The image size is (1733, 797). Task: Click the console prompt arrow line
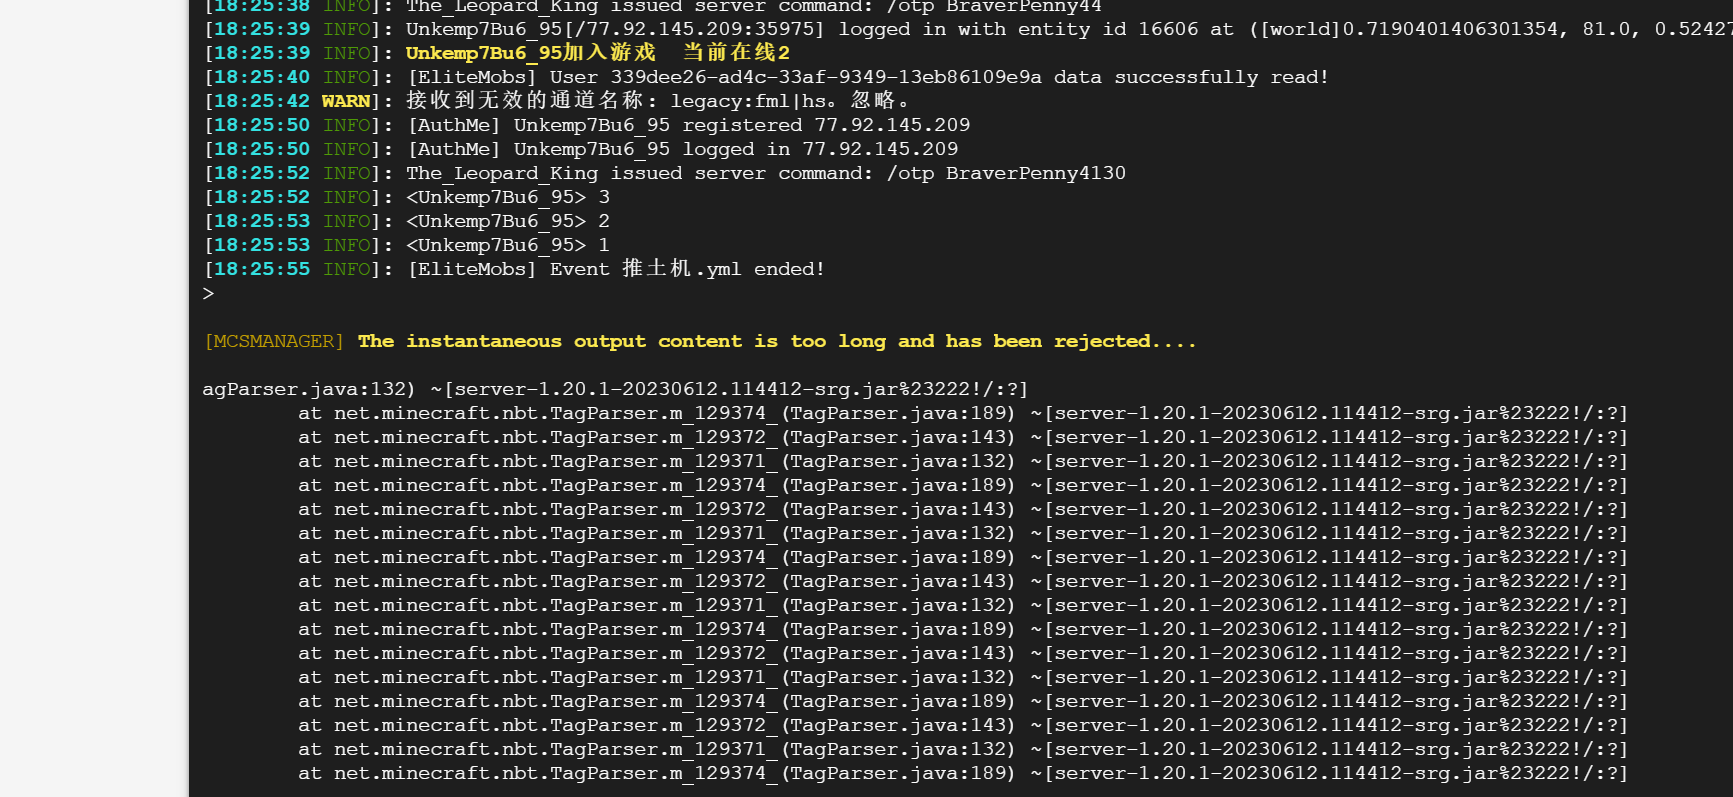(x=208, y=293)
